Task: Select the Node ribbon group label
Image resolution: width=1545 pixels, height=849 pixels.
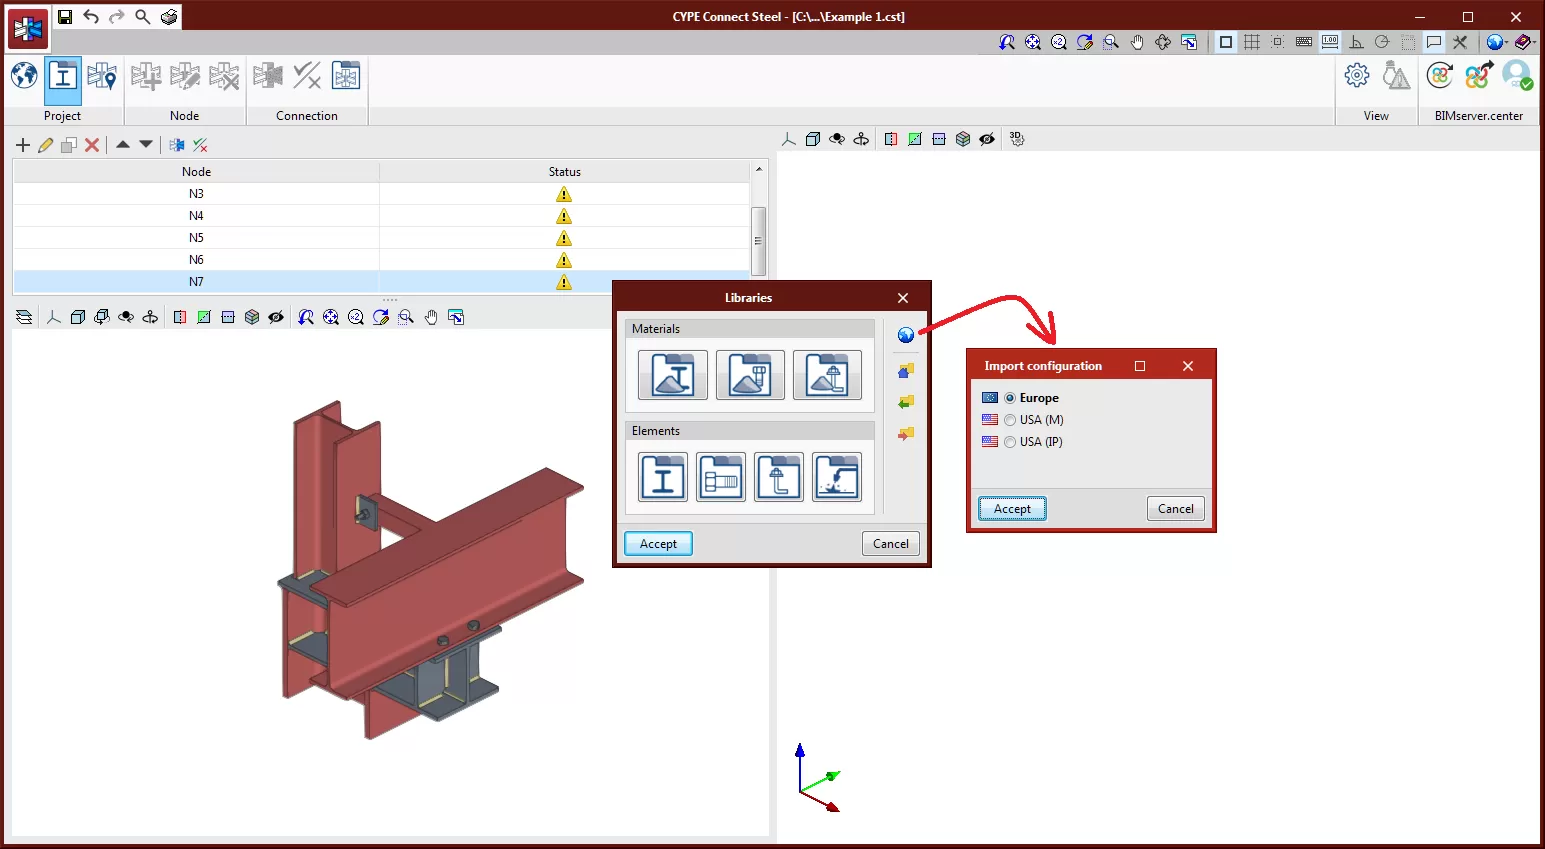Action: coord(184,116)
